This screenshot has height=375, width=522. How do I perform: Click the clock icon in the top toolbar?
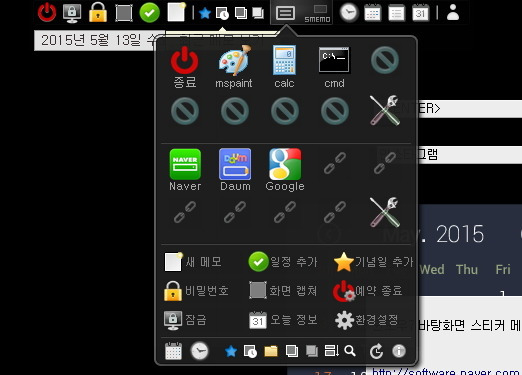point(348,13)
